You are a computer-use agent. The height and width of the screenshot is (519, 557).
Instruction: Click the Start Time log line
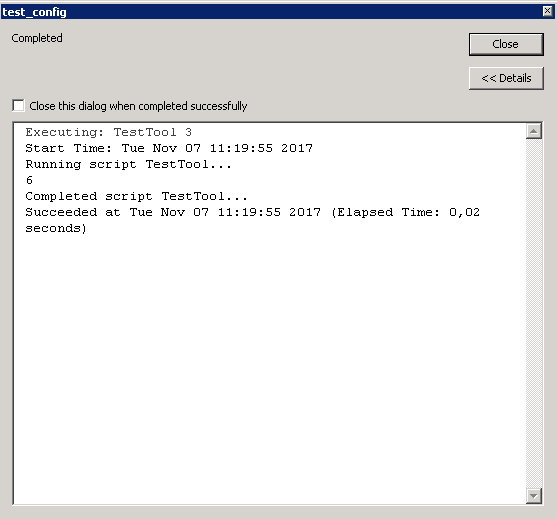click(169, 148)
